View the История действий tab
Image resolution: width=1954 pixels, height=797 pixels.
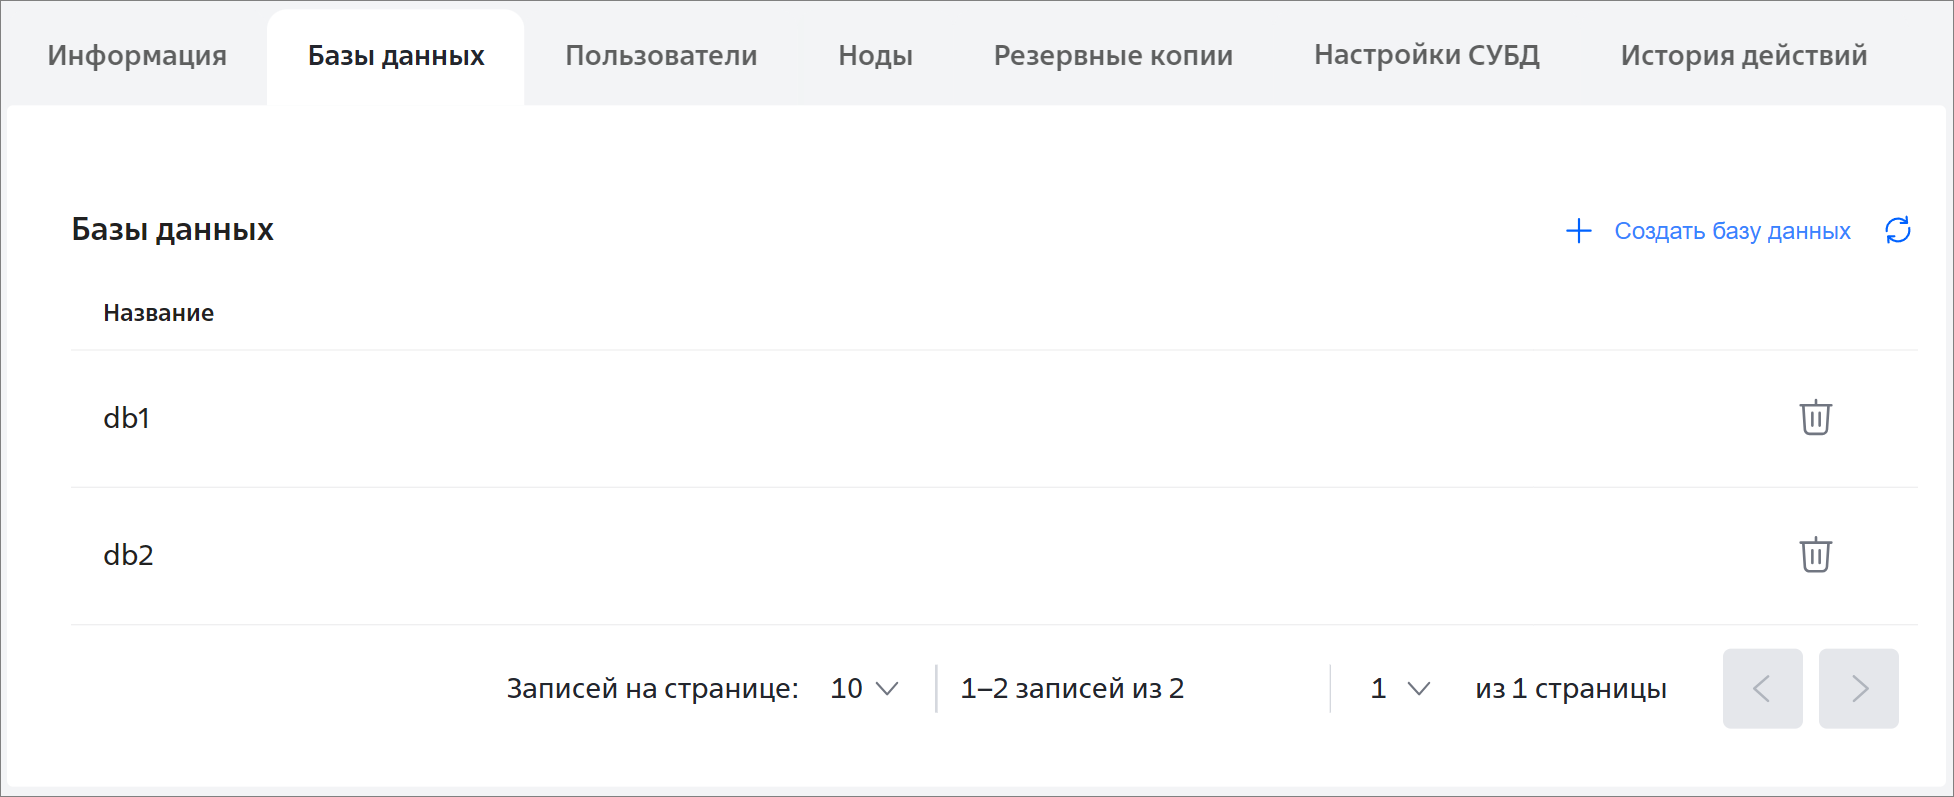(x=1743, y=55)
